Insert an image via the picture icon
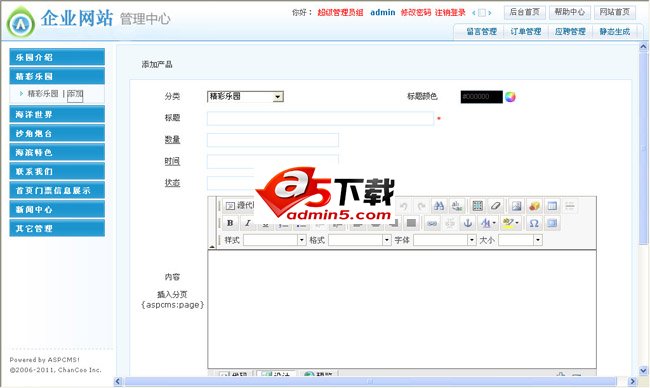This screenshot has height=388, width=650. 517,206
